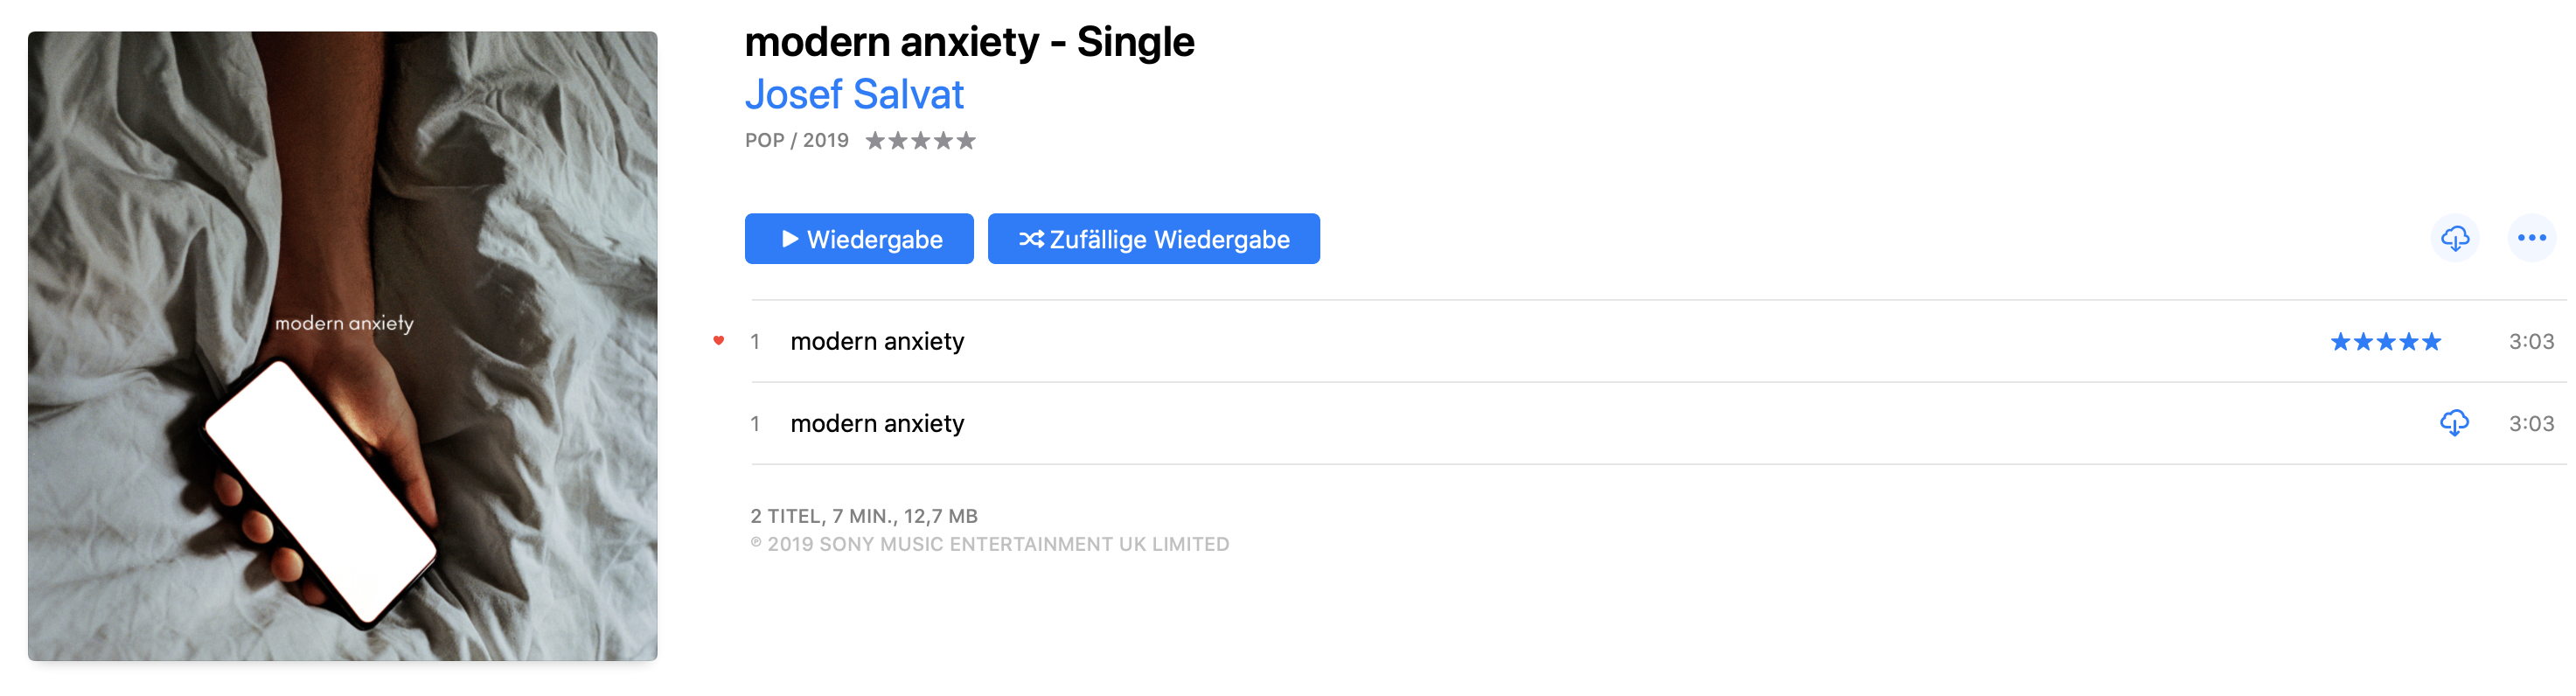Open the more options ellipsis menu
This screenshot has width=2576, height=696.
[x=2531, y=238]
